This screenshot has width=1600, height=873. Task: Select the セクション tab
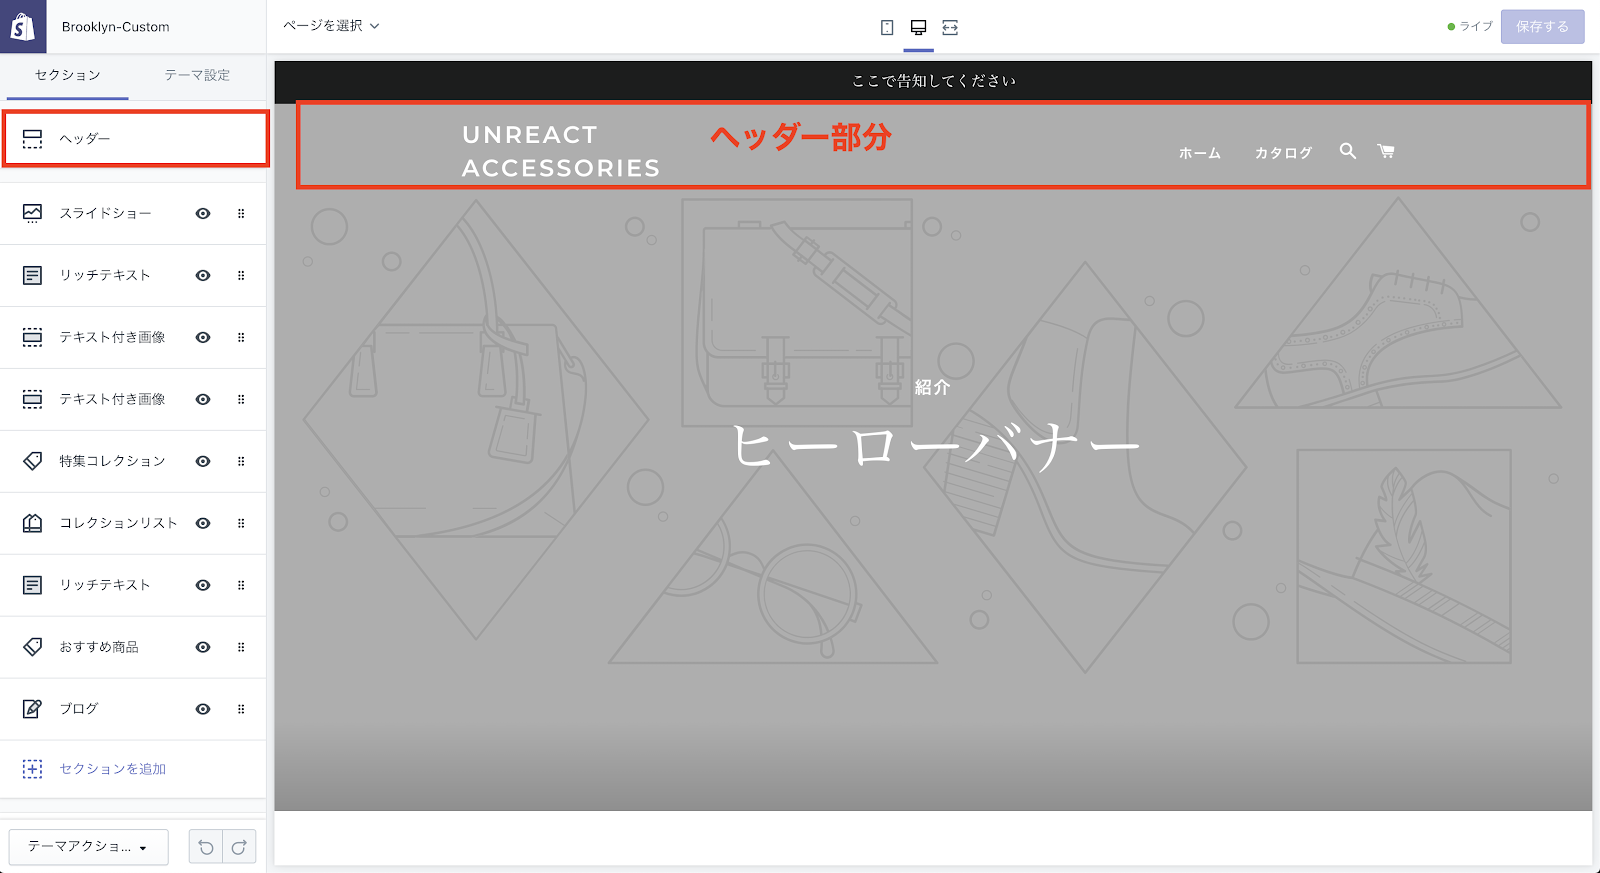[x=68, y=76]
